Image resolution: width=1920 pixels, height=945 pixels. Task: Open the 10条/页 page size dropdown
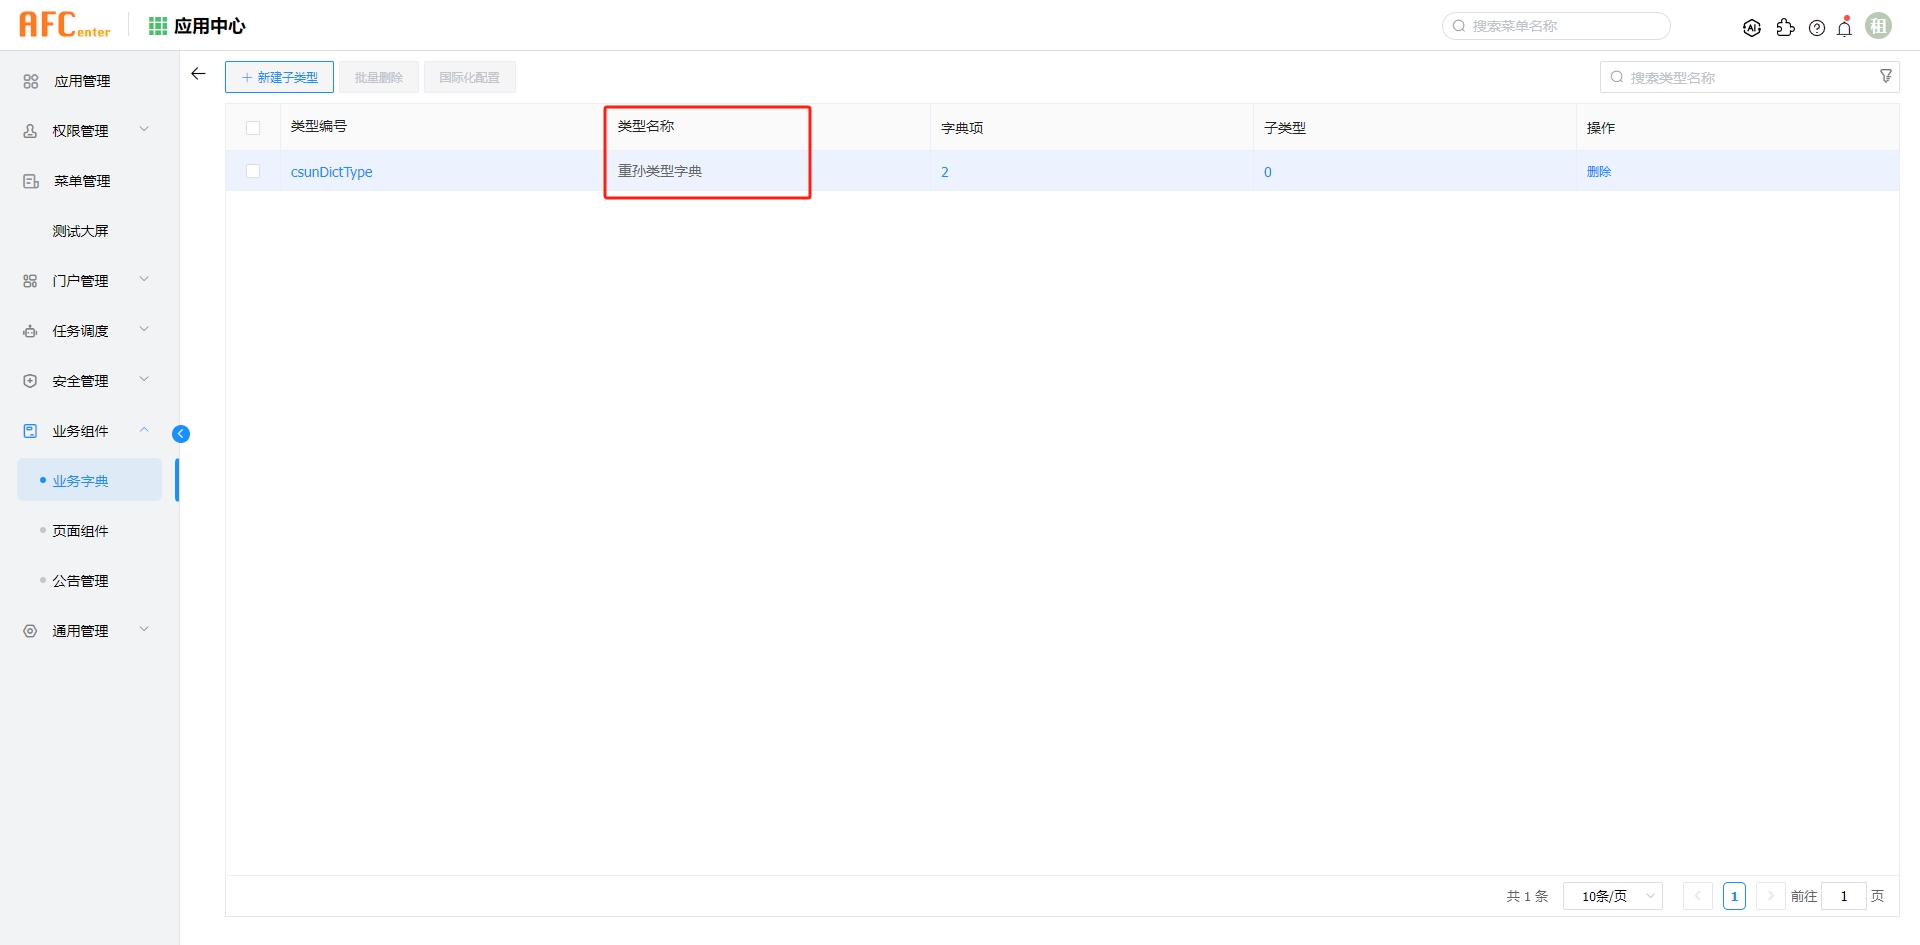[x=1612, y=896]
